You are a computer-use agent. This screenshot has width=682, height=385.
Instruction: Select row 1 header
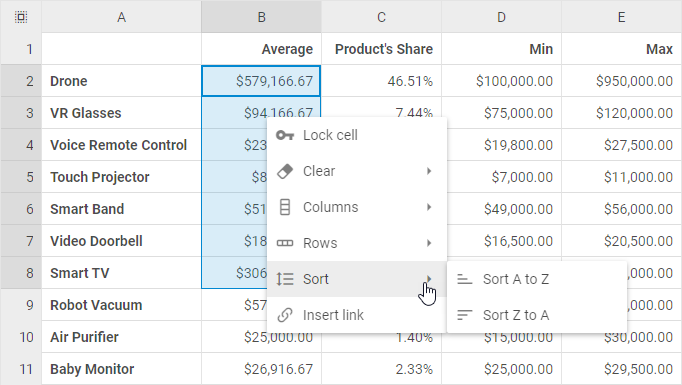click(21, 49)
